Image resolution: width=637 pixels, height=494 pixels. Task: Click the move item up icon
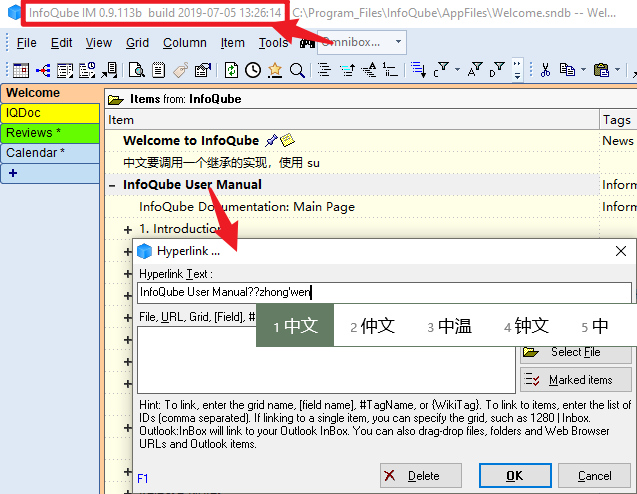[347, 70]
